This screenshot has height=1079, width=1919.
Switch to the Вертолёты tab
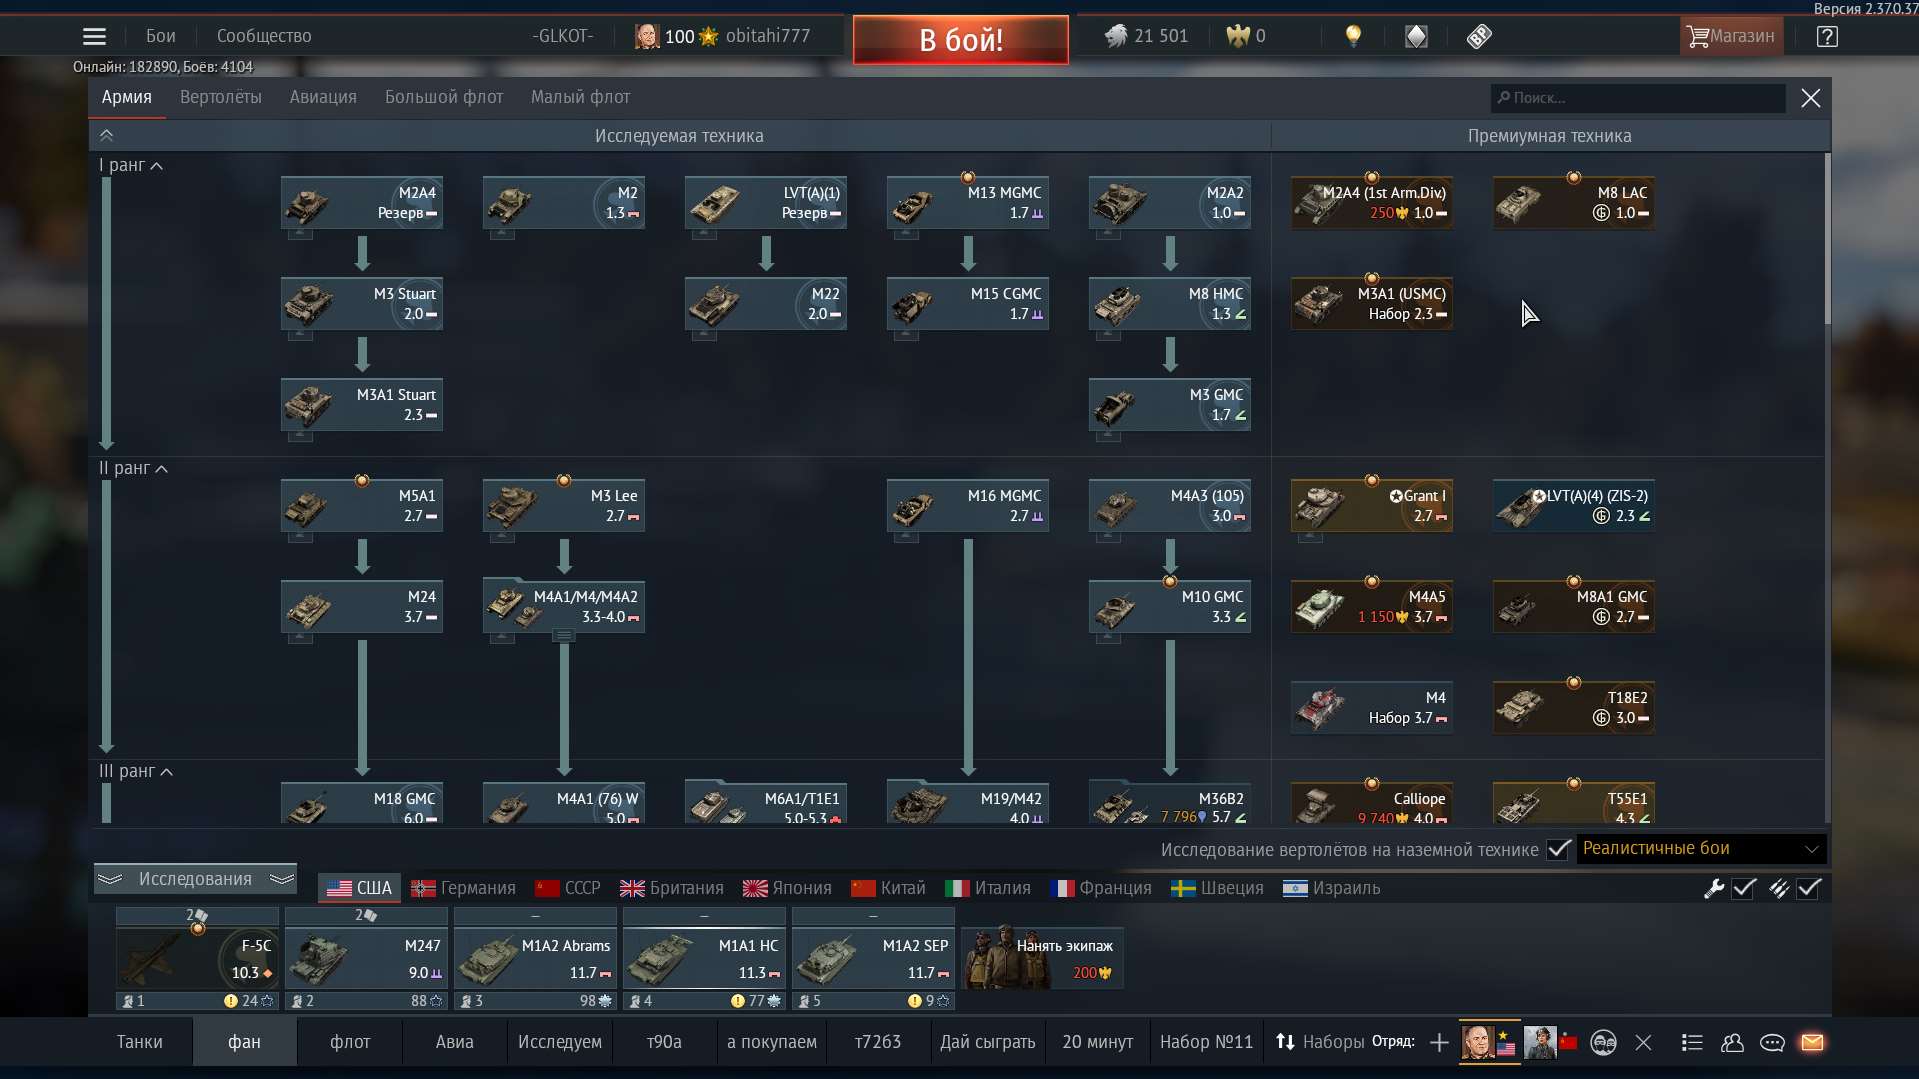(221, 97)
